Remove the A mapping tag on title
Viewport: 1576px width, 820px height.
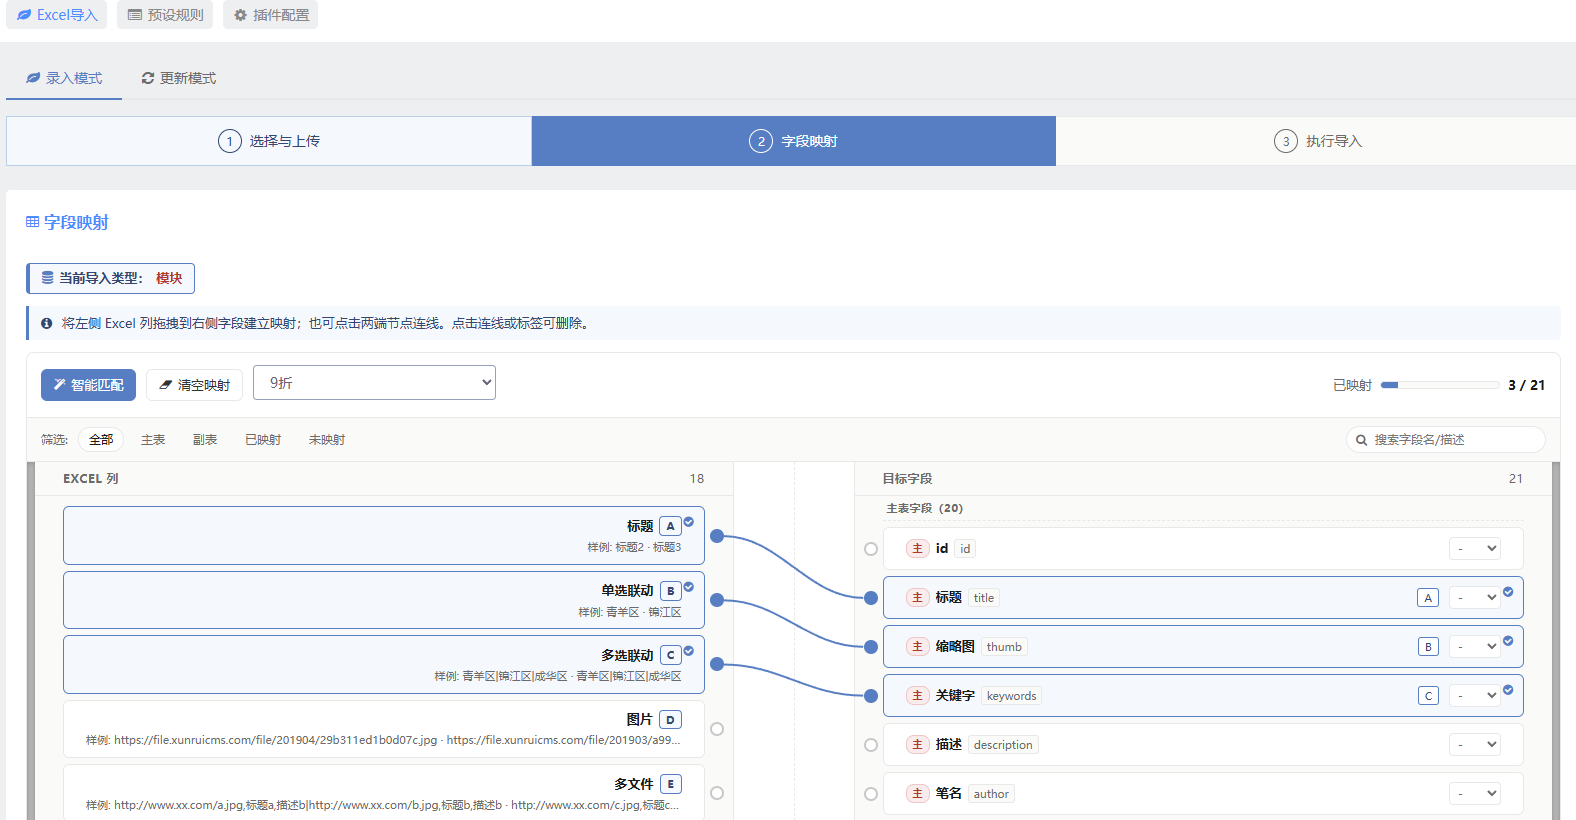pos(1428,598)
